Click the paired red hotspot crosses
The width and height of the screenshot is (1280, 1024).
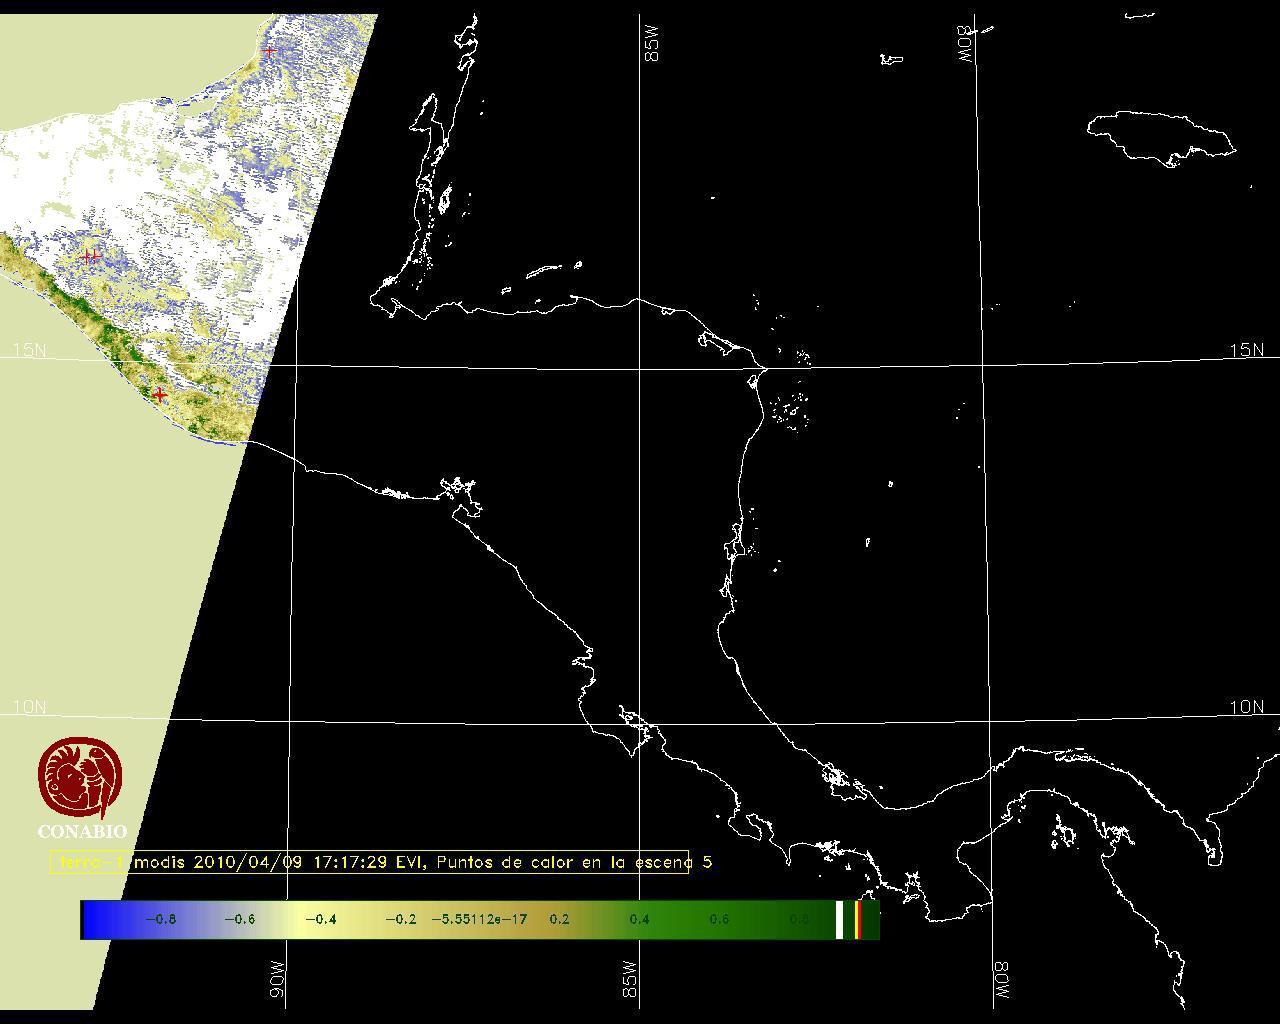[90, 257]
